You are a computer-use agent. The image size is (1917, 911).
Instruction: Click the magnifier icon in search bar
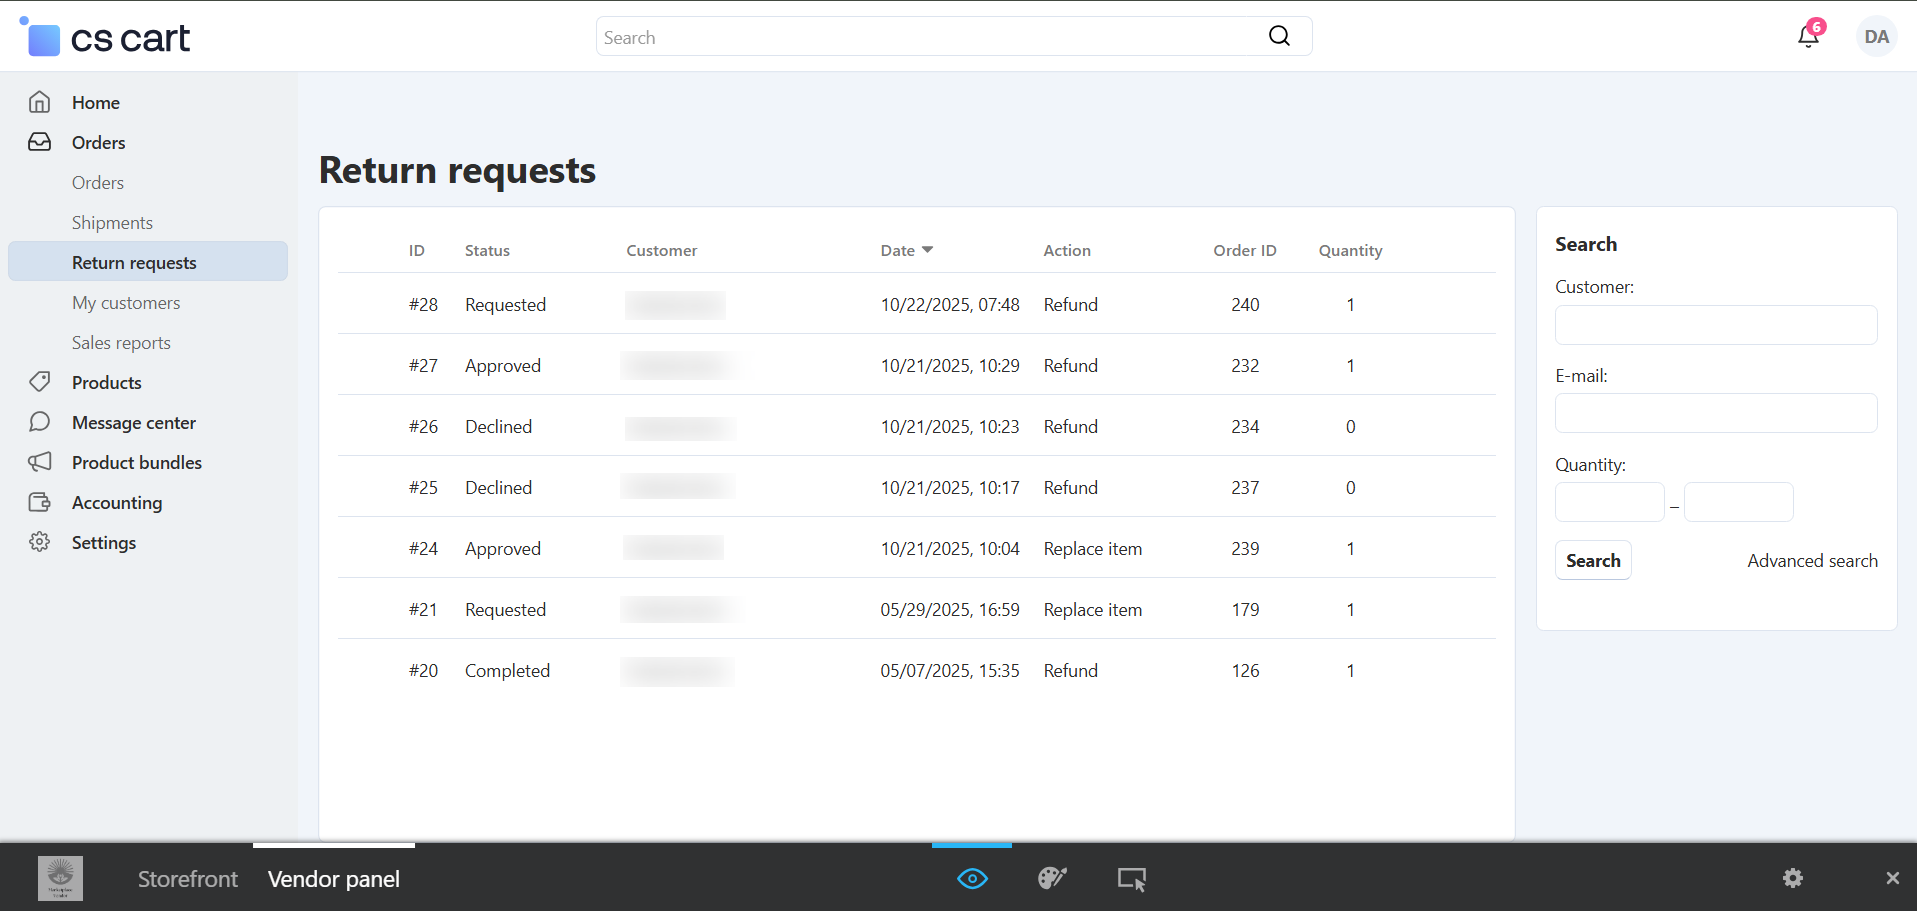(x=1279, y=37)
